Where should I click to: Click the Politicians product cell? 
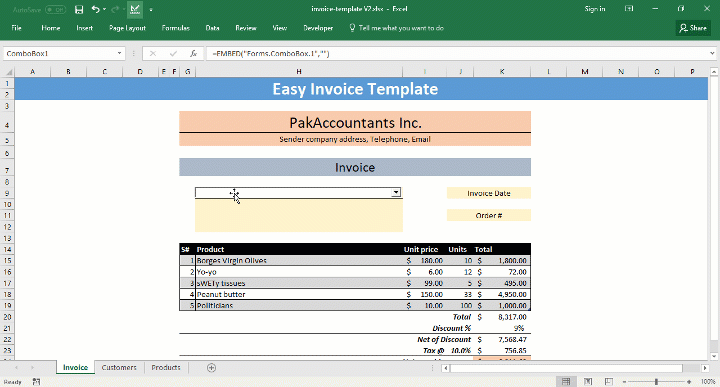[298, 305]
